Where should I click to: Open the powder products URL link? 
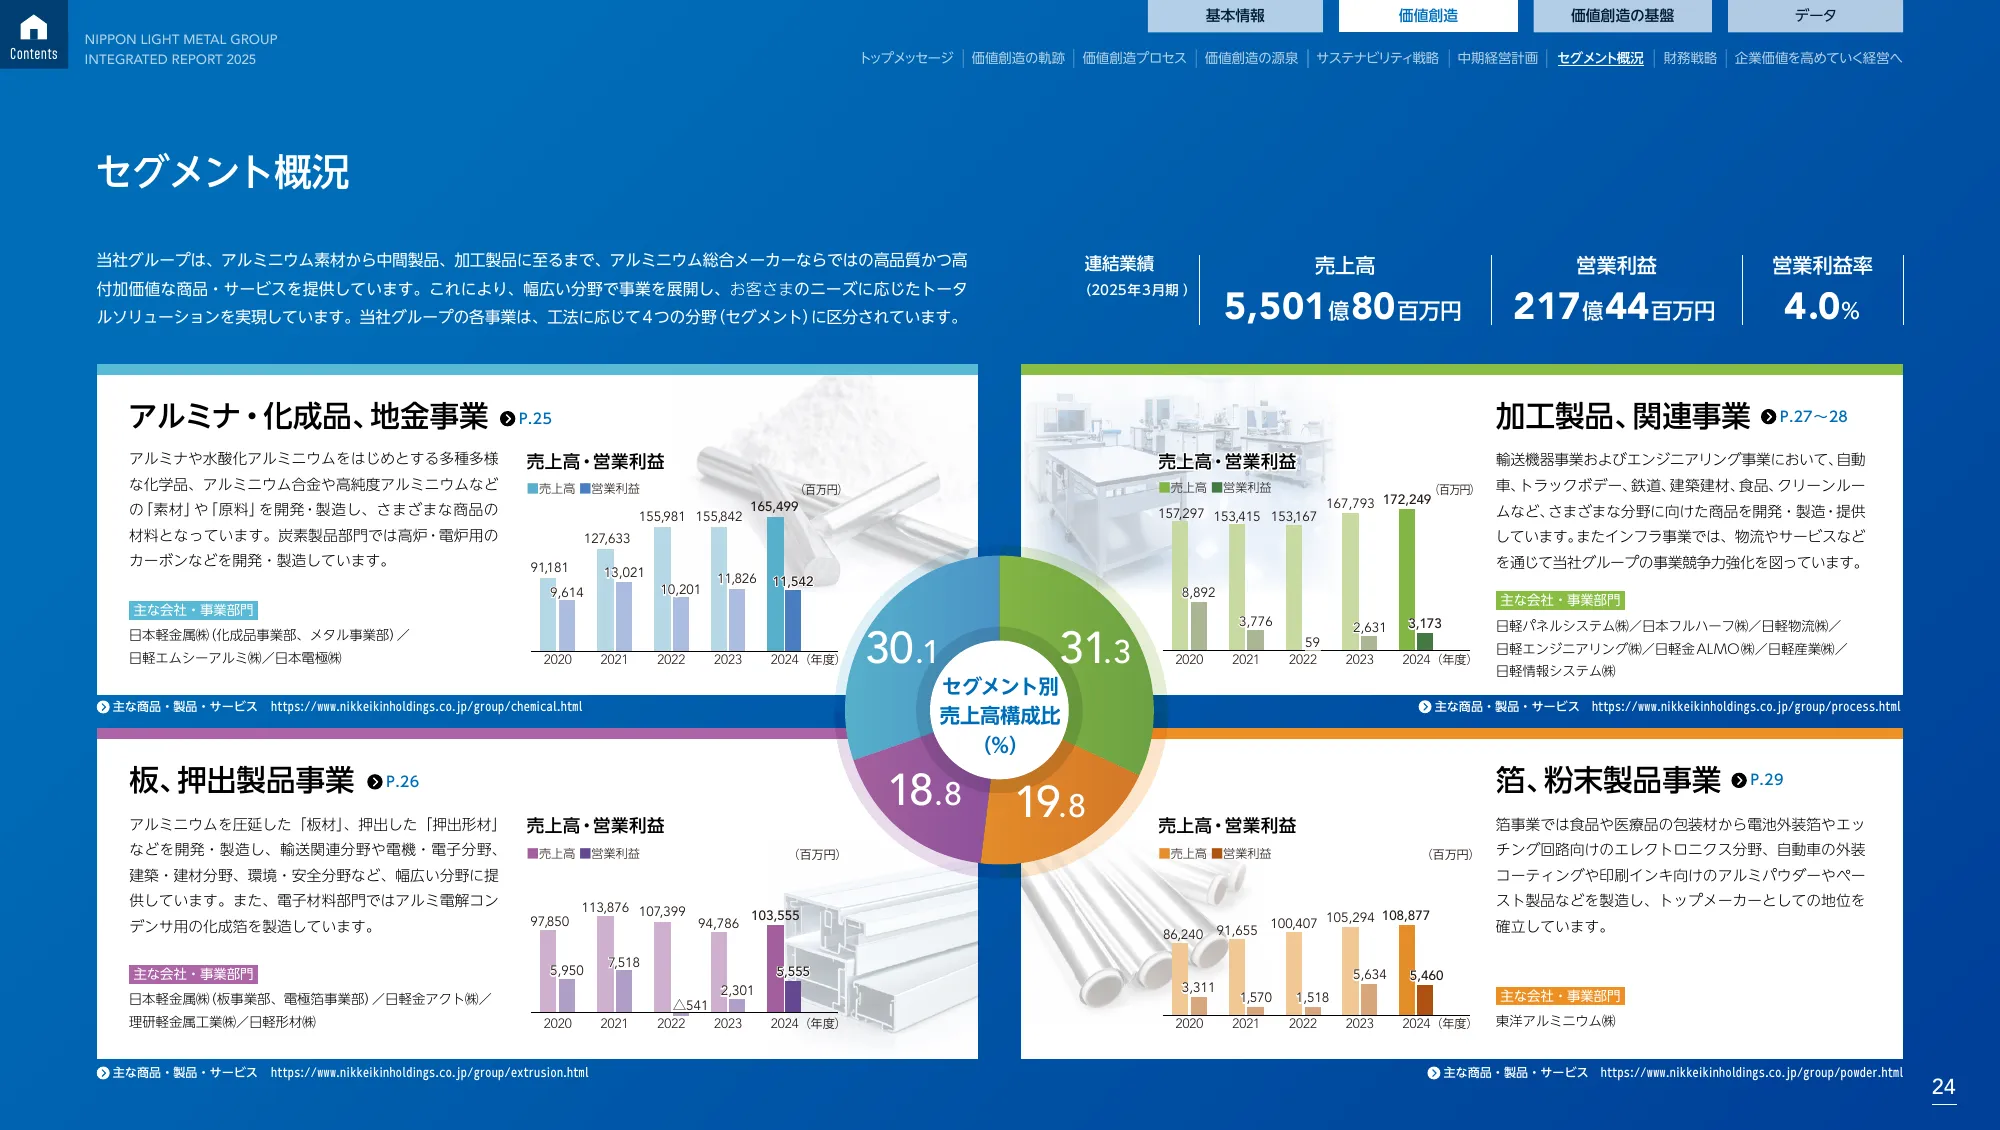coord(1752,1072)
